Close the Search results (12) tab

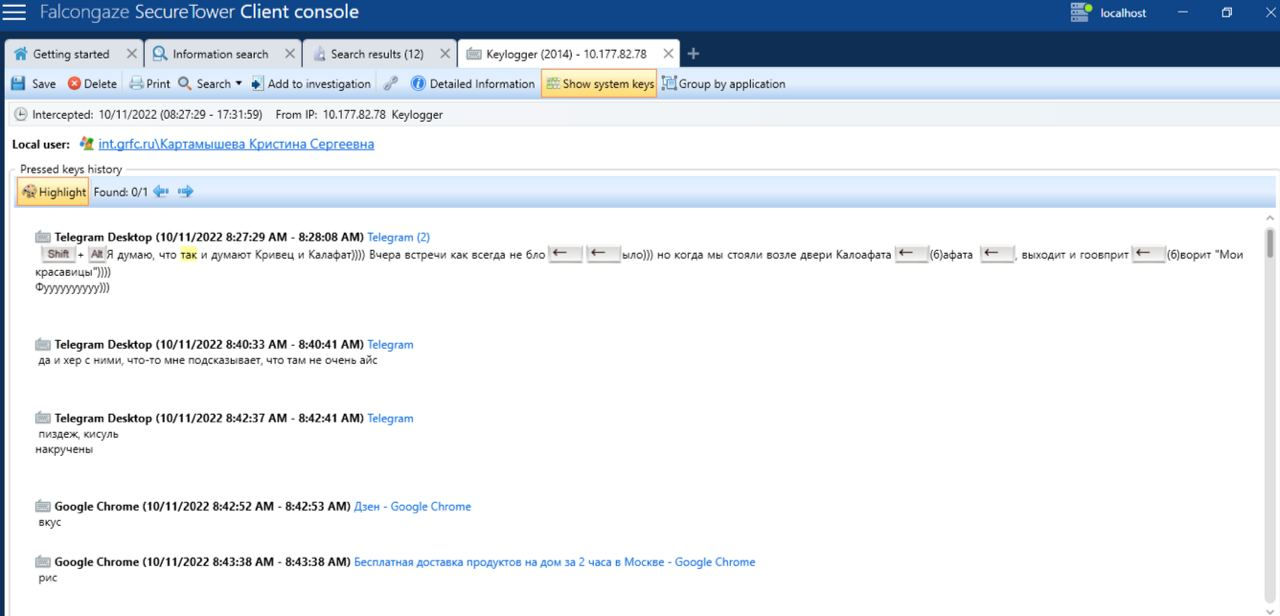click(445, 54)
